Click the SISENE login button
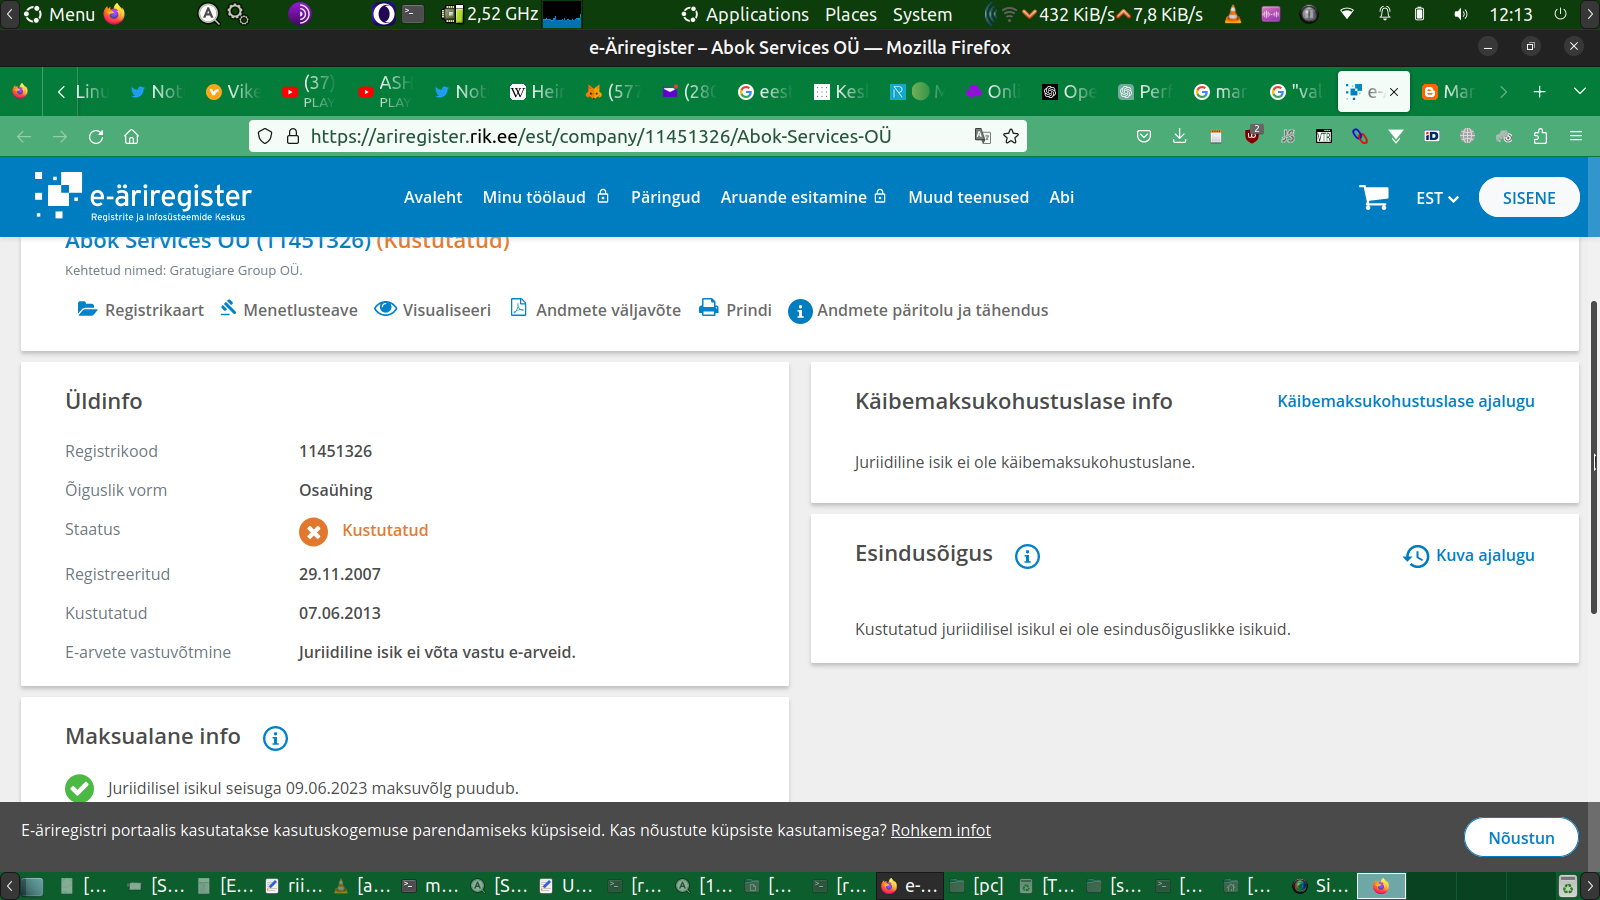The image size is (1600, 900). 1528,197
